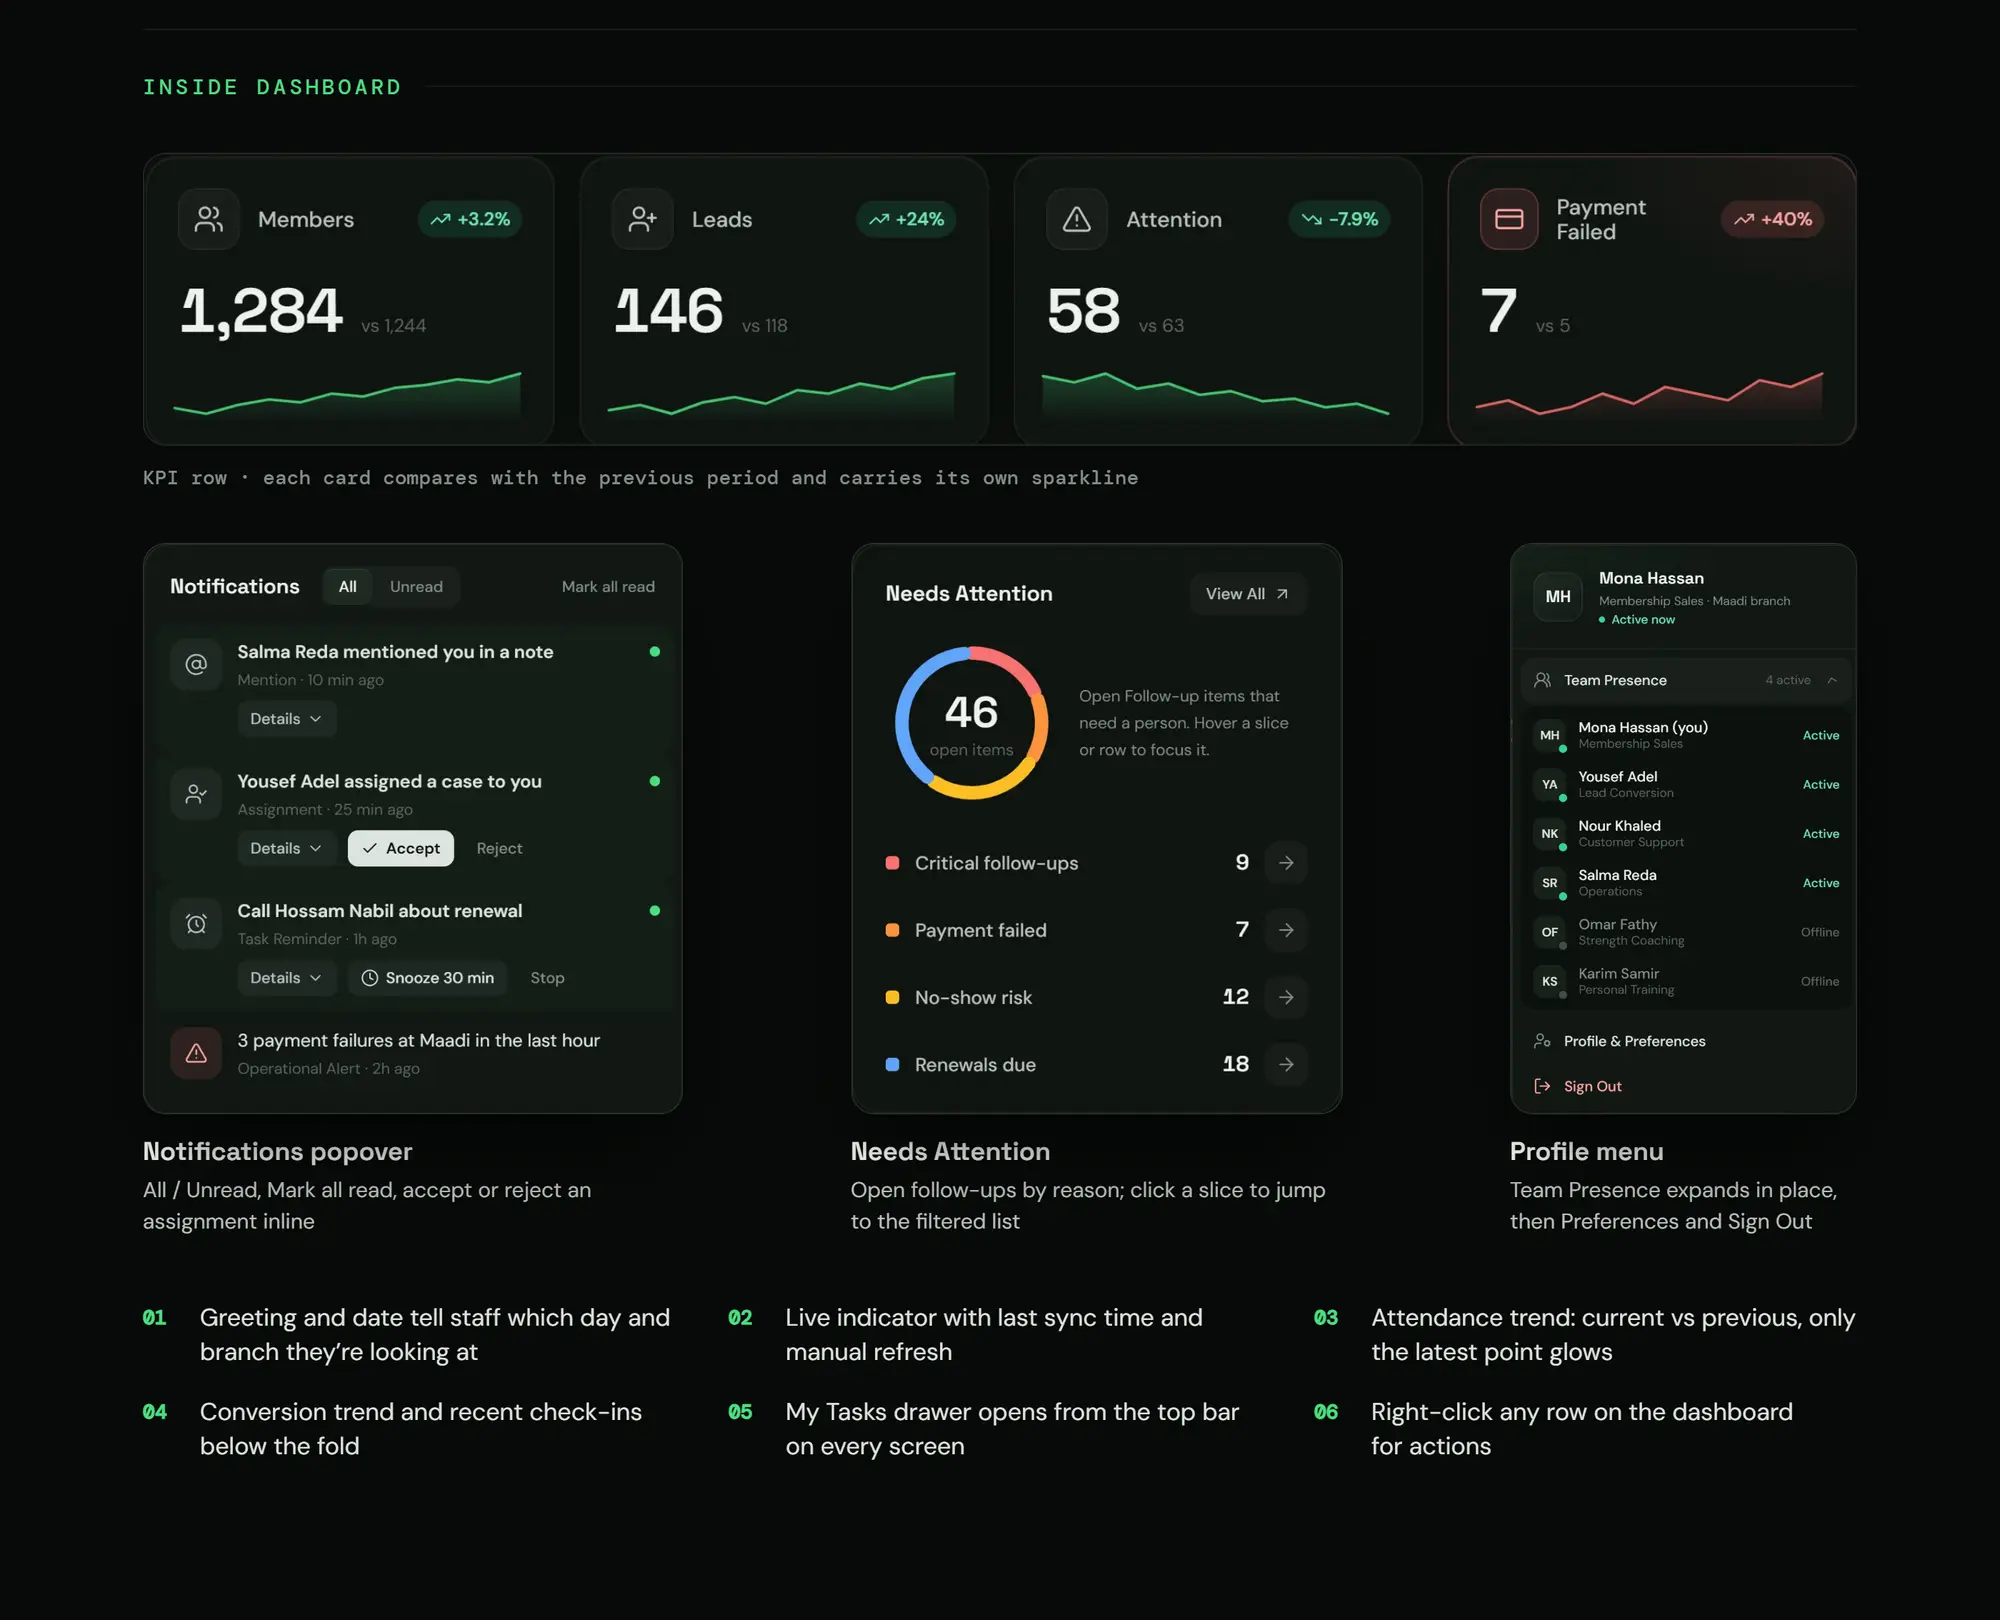Select Yousef Adel in Team Presence

pyautogui.click(x=1685, y=784)
